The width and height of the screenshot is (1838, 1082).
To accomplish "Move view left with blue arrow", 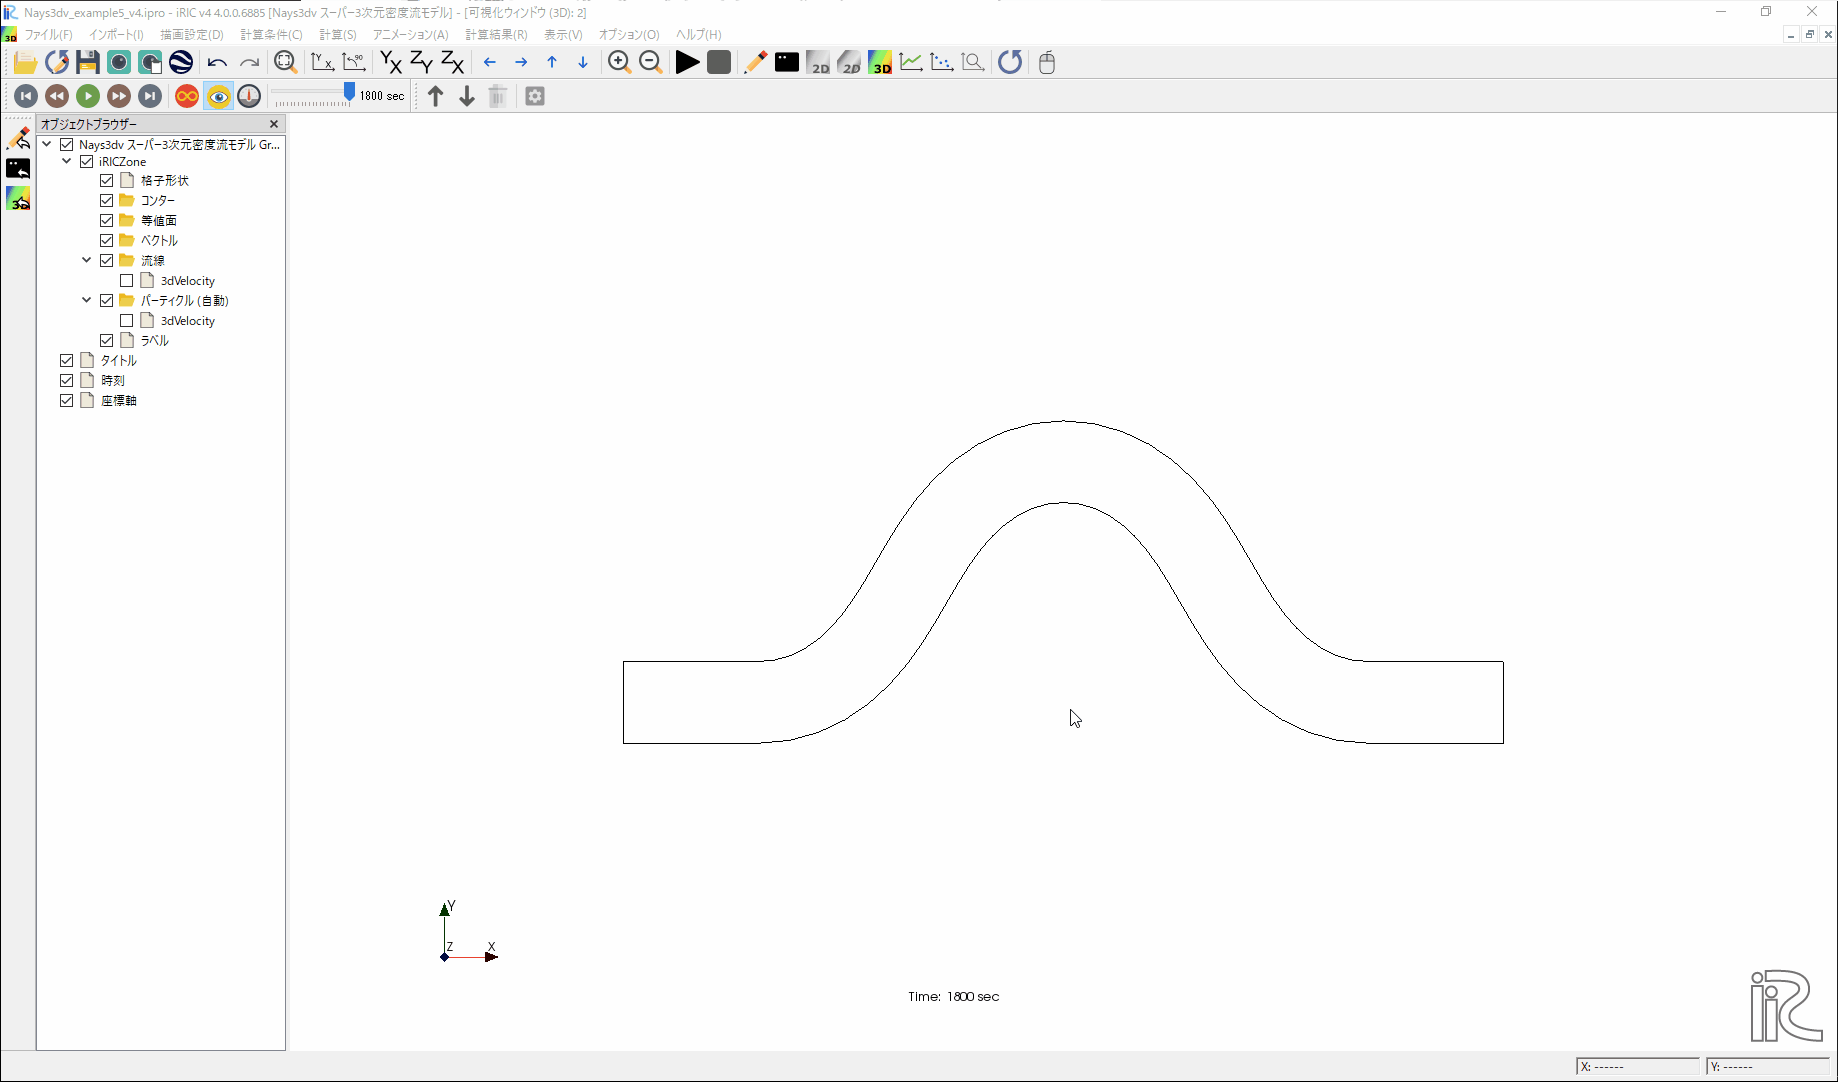I will point(490,62).
